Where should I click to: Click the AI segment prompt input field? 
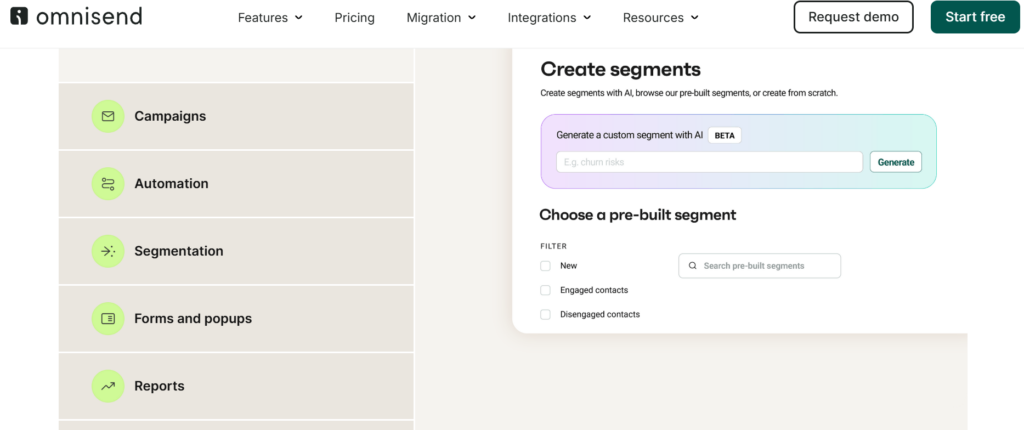[709, 162]
